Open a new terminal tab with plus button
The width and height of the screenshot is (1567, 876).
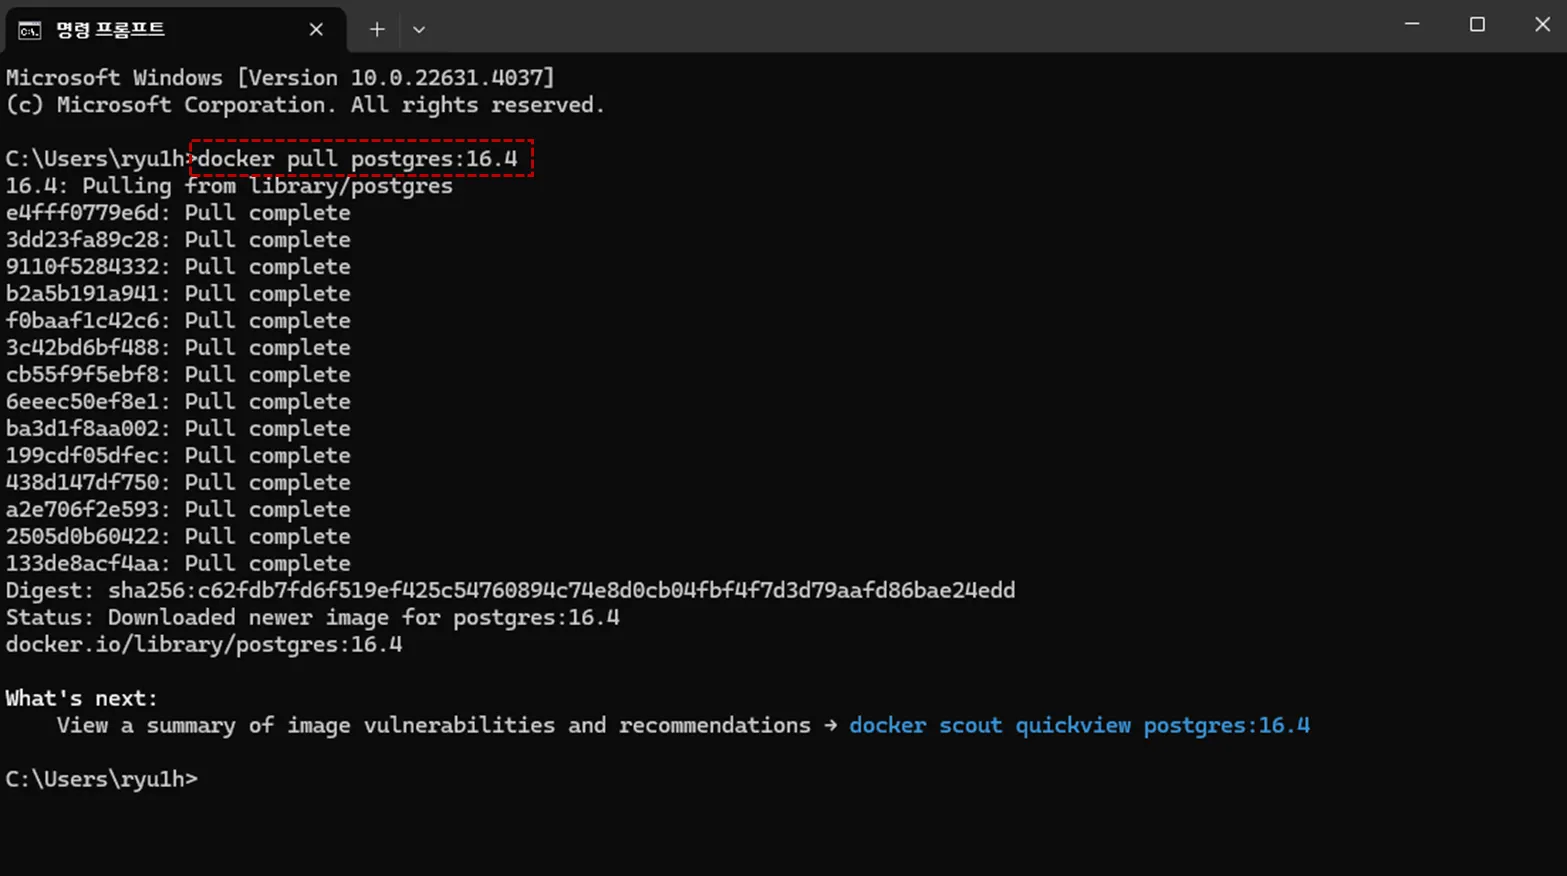click(x=377, y=30)
